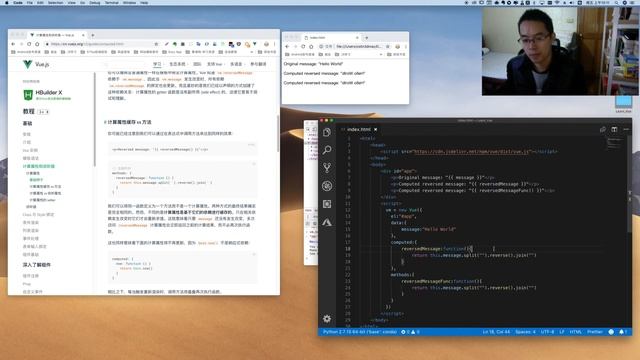Open the Search view in VS Code
The height and width of the screenshot is (360, 640).
click(x=327, y=150)
